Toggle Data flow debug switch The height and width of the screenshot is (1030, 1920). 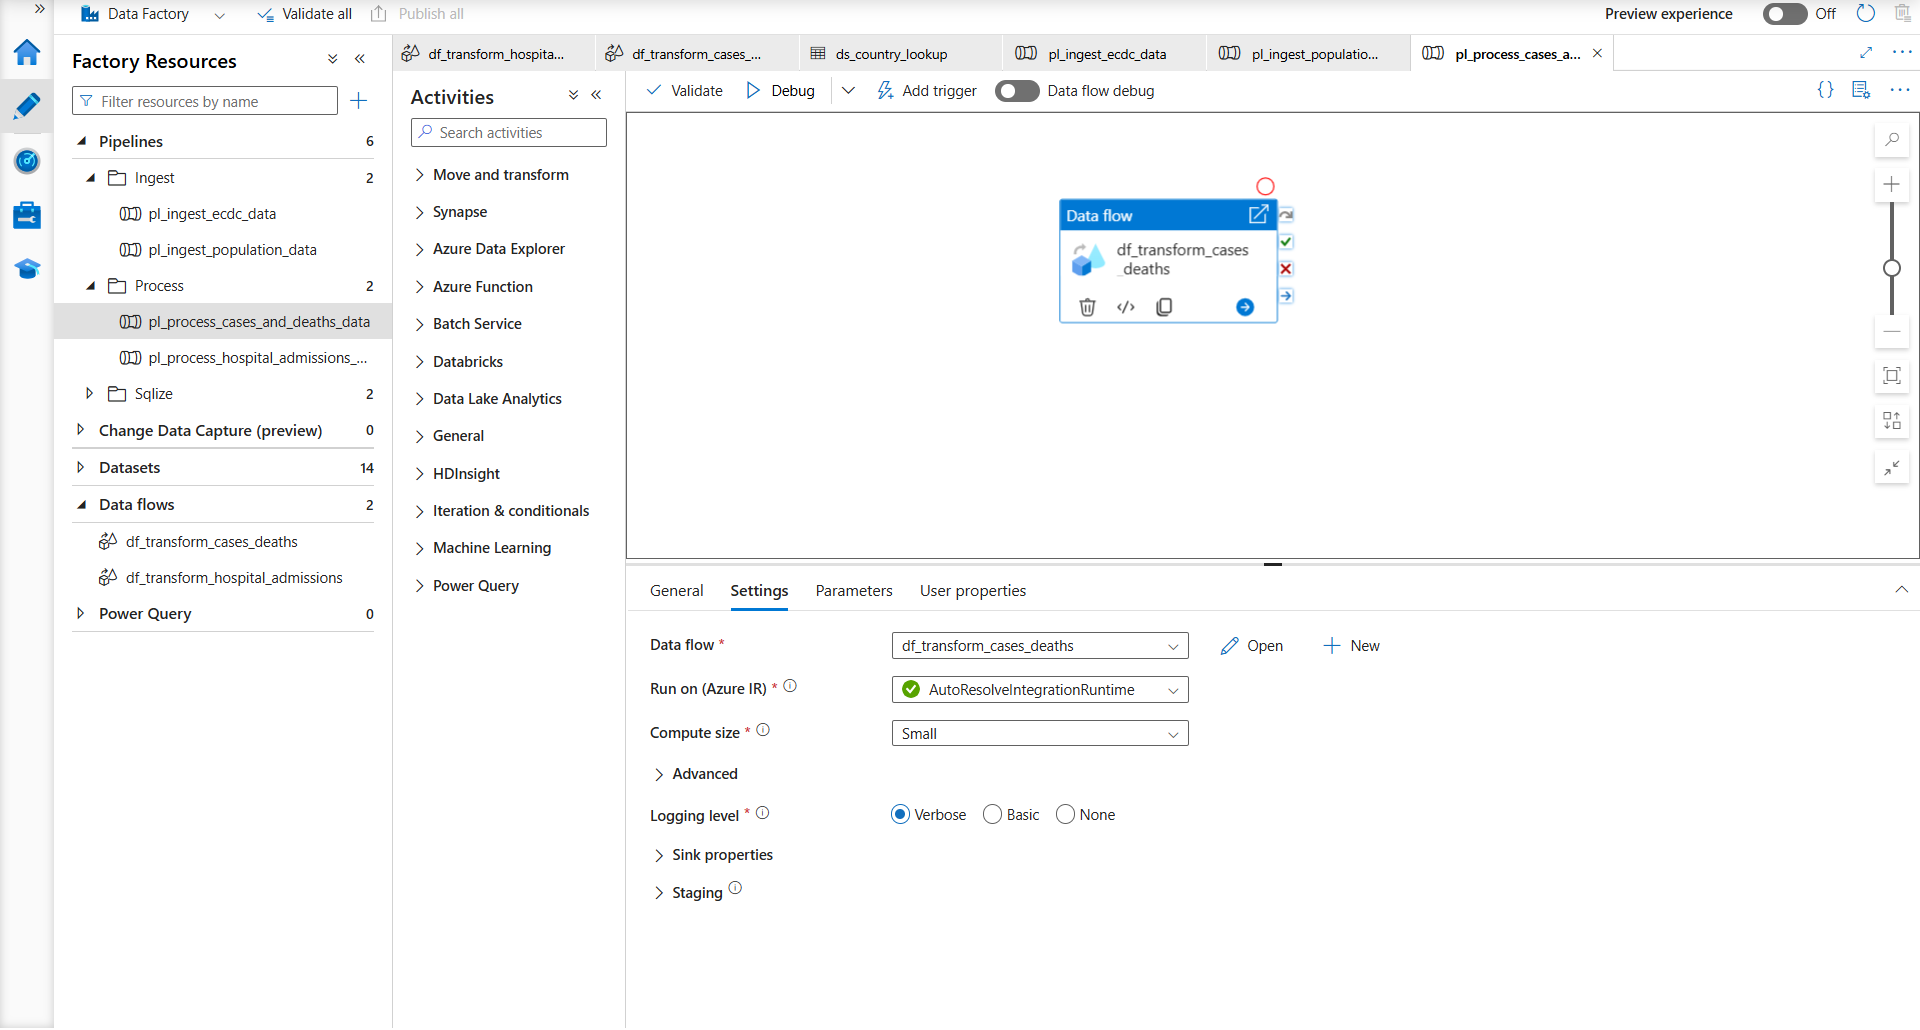click(x=1017, y=91)
